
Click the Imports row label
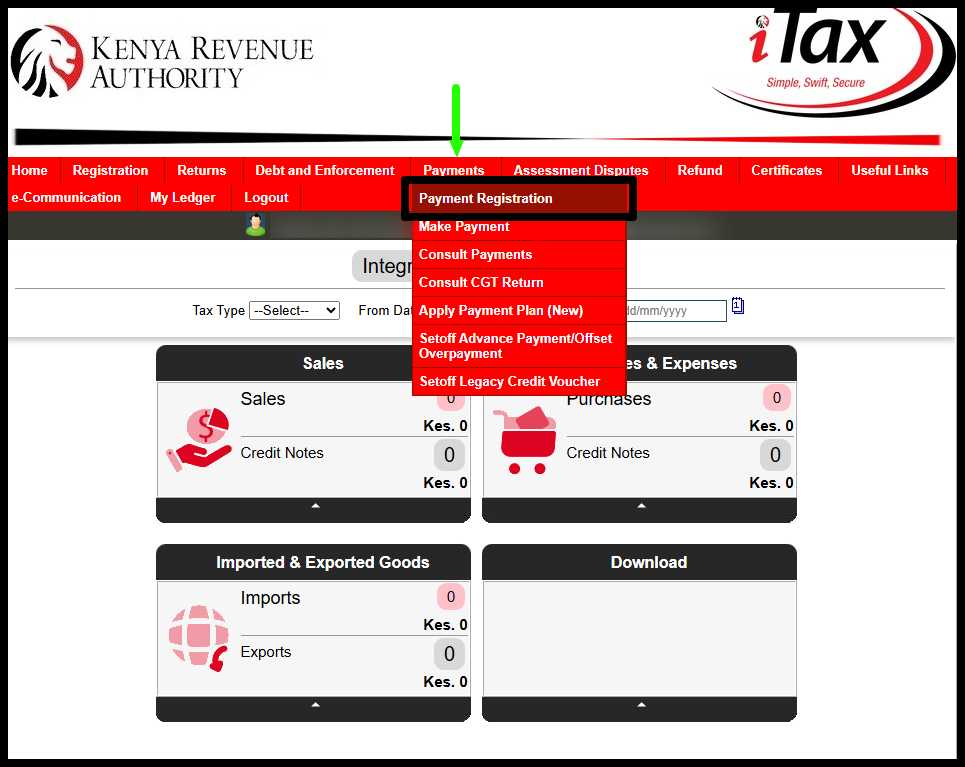tap(270, 598)
